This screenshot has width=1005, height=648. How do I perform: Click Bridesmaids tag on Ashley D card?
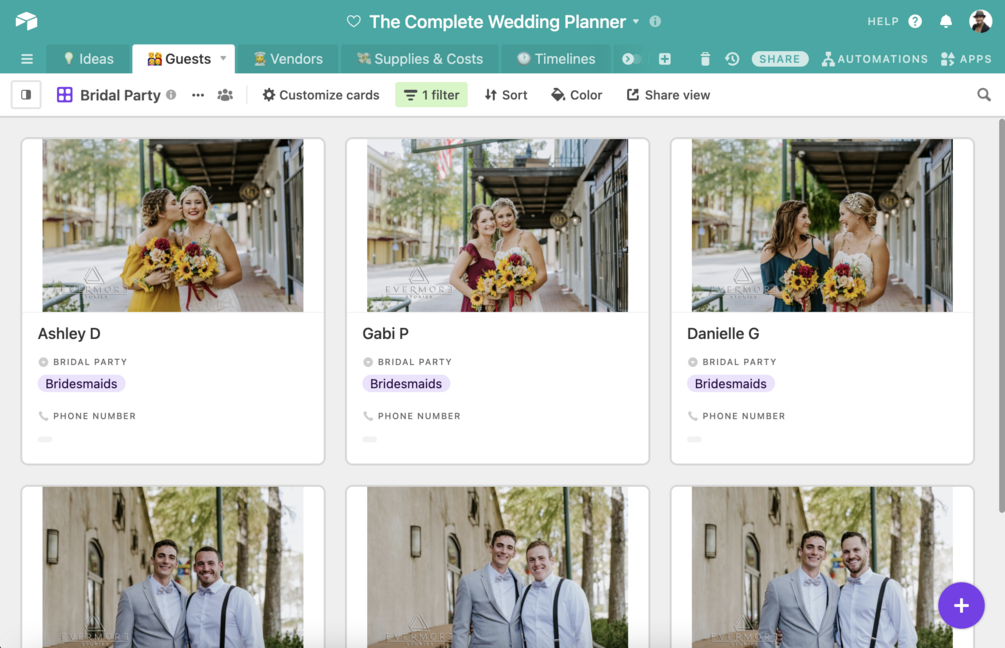coord(81,383)
